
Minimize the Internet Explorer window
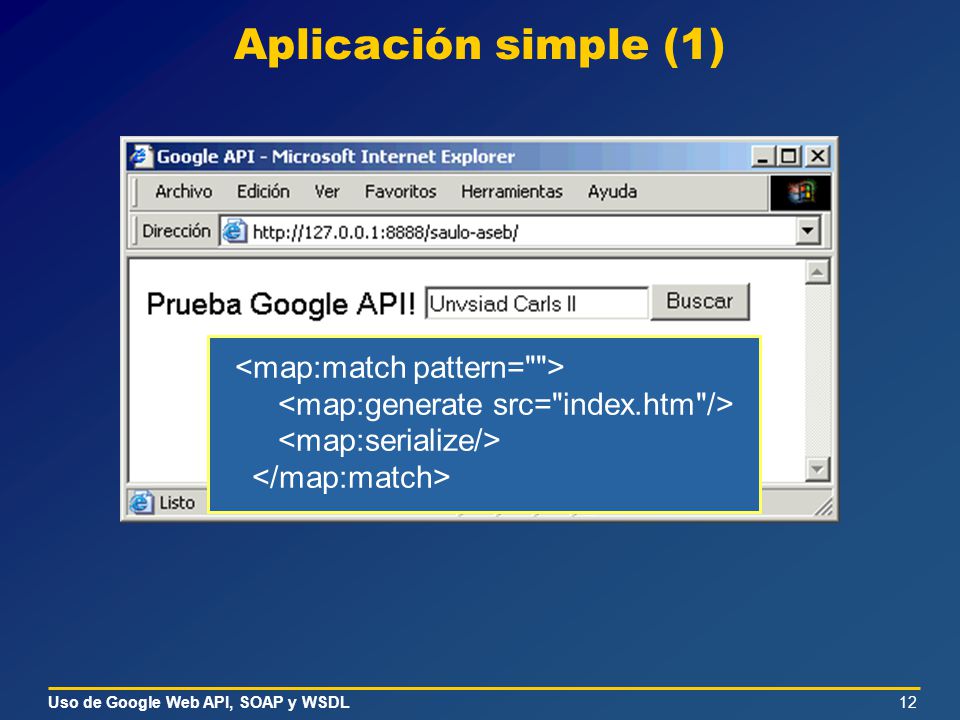(x=762, y=156)
